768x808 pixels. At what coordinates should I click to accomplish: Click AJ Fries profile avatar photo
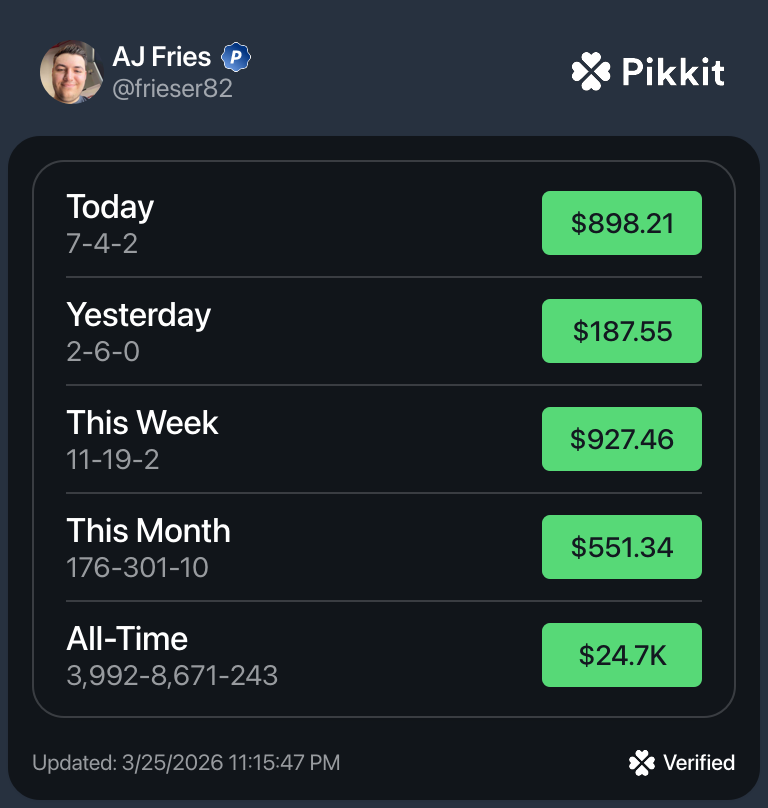coord(71,71)
